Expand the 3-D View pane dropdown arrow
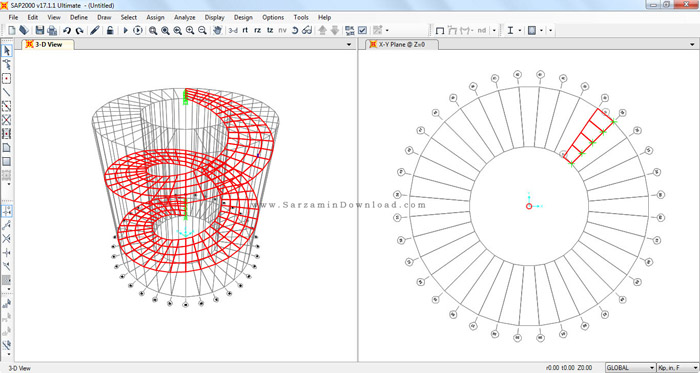 coord(349,45)
